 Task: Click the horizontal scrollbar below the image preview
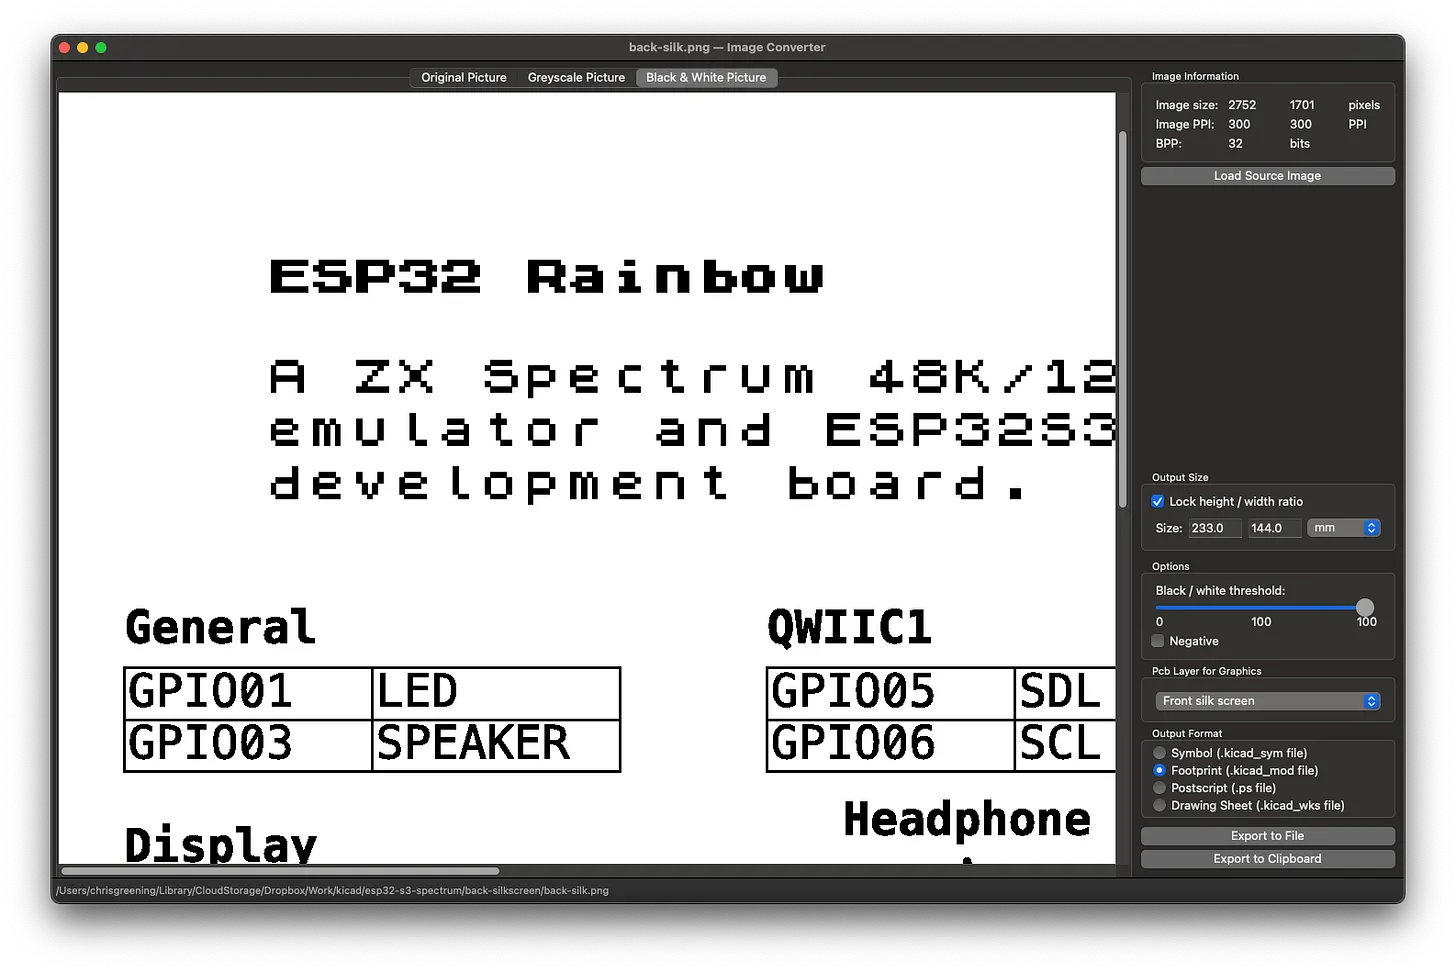coord(280,871)
